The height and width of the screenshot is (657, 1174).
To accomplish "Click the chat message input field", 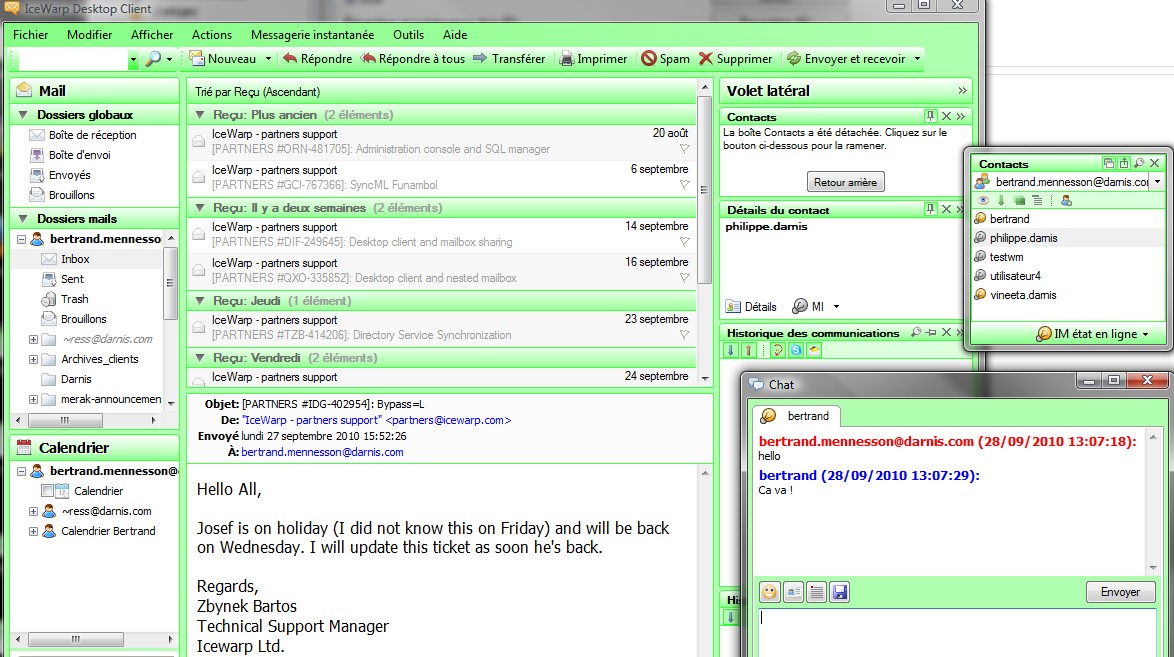I will (955, 630).
